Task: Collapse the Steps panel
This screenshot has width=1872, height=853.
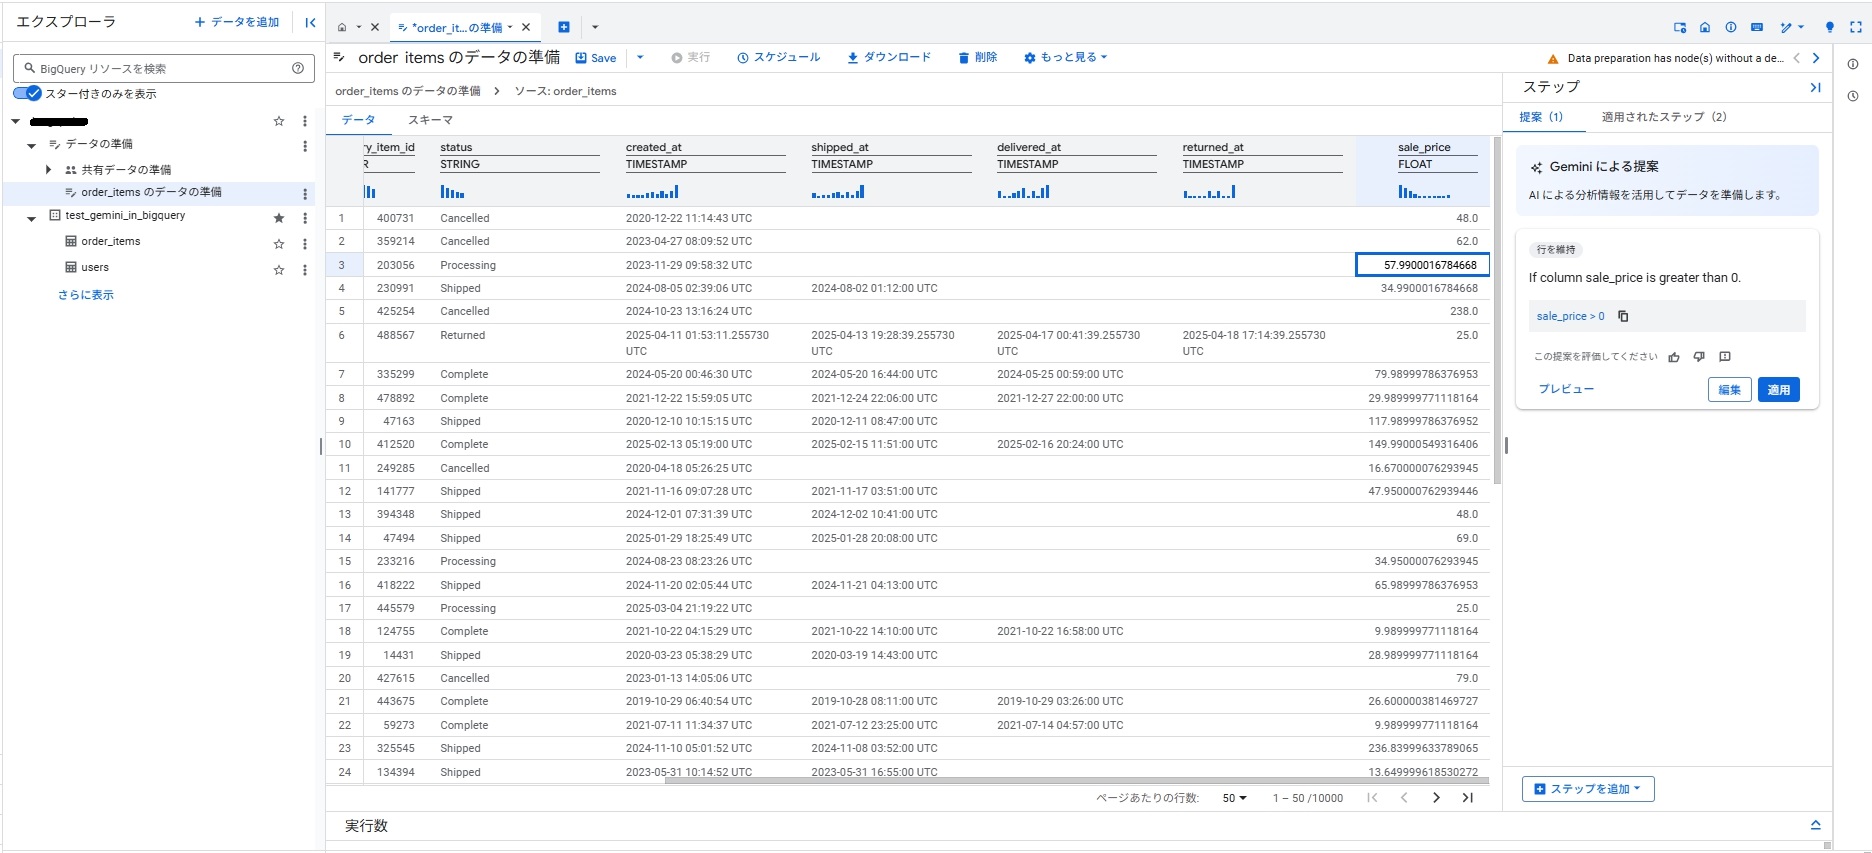Action: [x=1815, y=88]
